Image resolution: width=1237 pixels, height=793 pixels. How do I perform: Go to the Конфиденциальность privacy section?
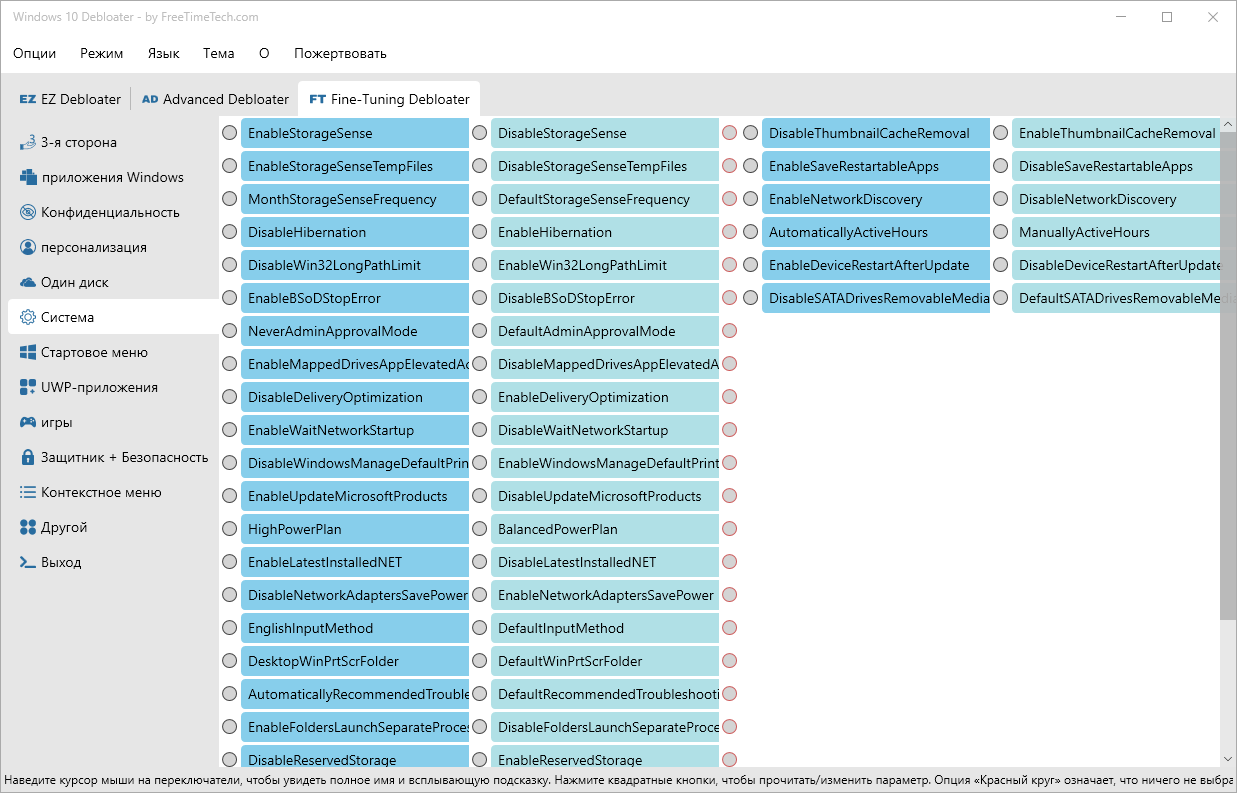112,212
